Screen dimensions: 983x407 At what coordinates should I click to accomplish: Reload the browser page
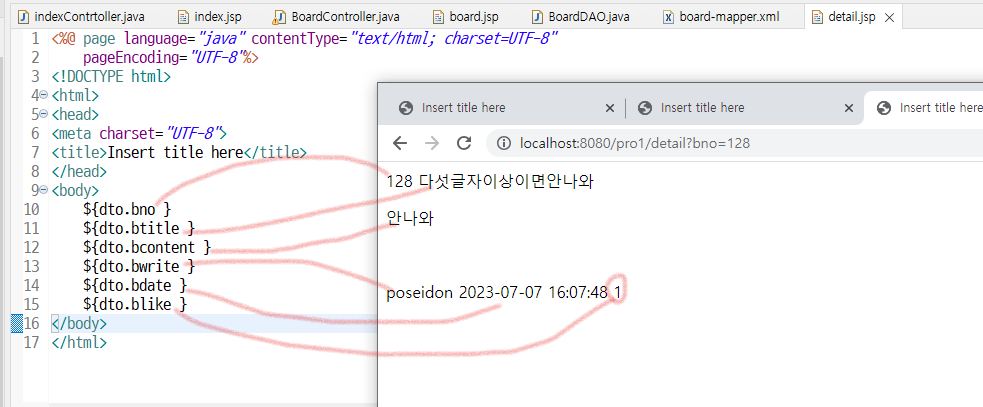point(464,144)
